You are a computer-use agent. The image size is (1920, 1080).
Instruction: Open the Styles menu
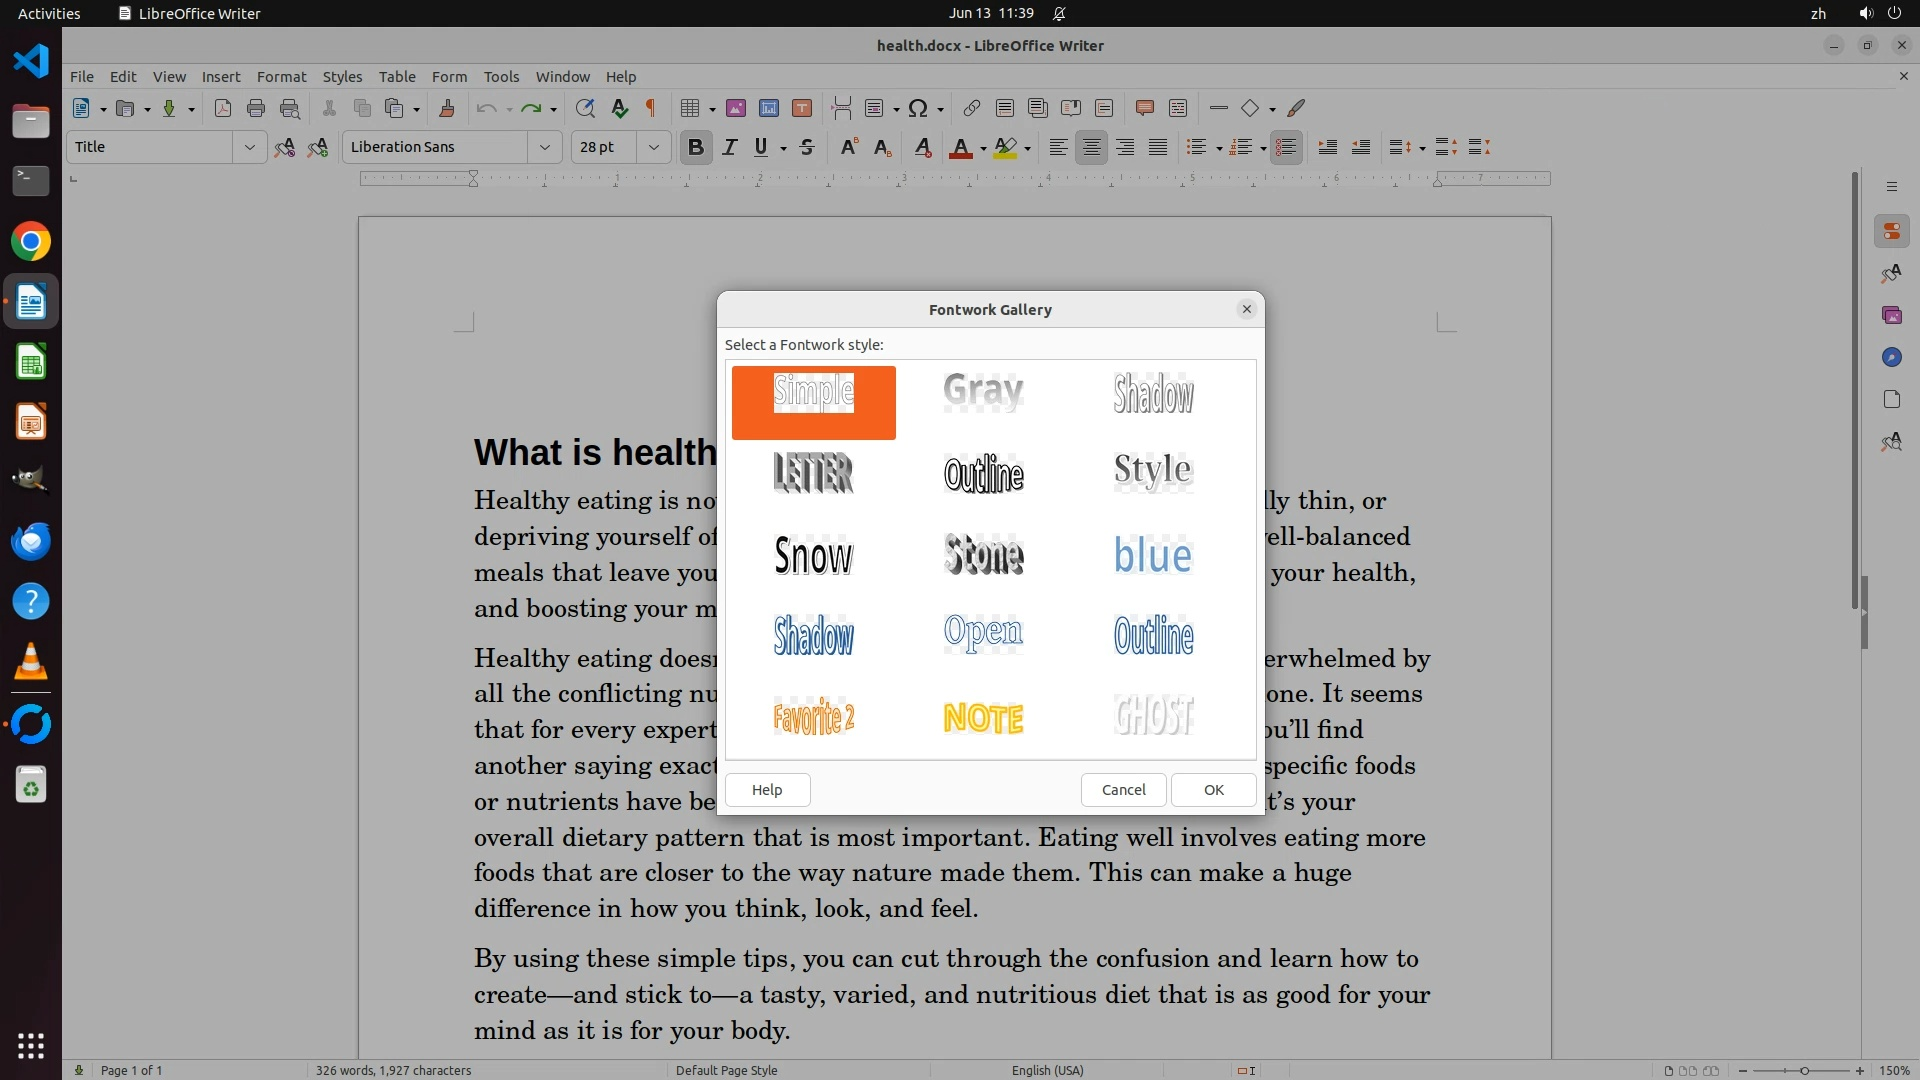tap(342, 77)
